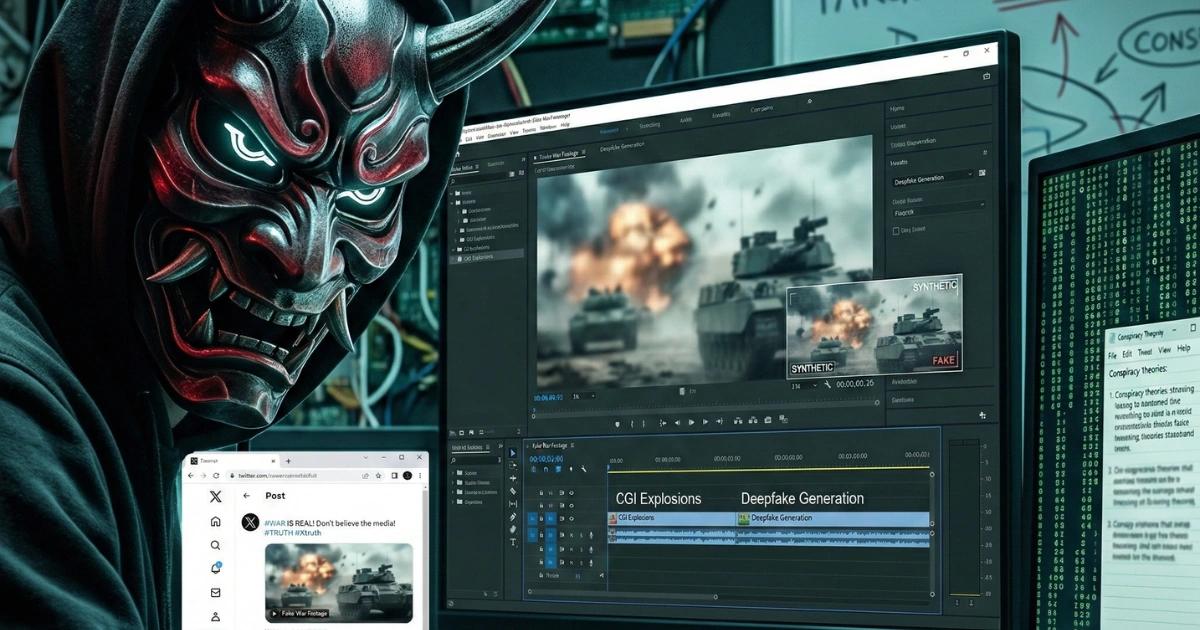1200x630 pixels.
Task: Open Notifications bell in X sidebar
Action: [x=215, y=568]
